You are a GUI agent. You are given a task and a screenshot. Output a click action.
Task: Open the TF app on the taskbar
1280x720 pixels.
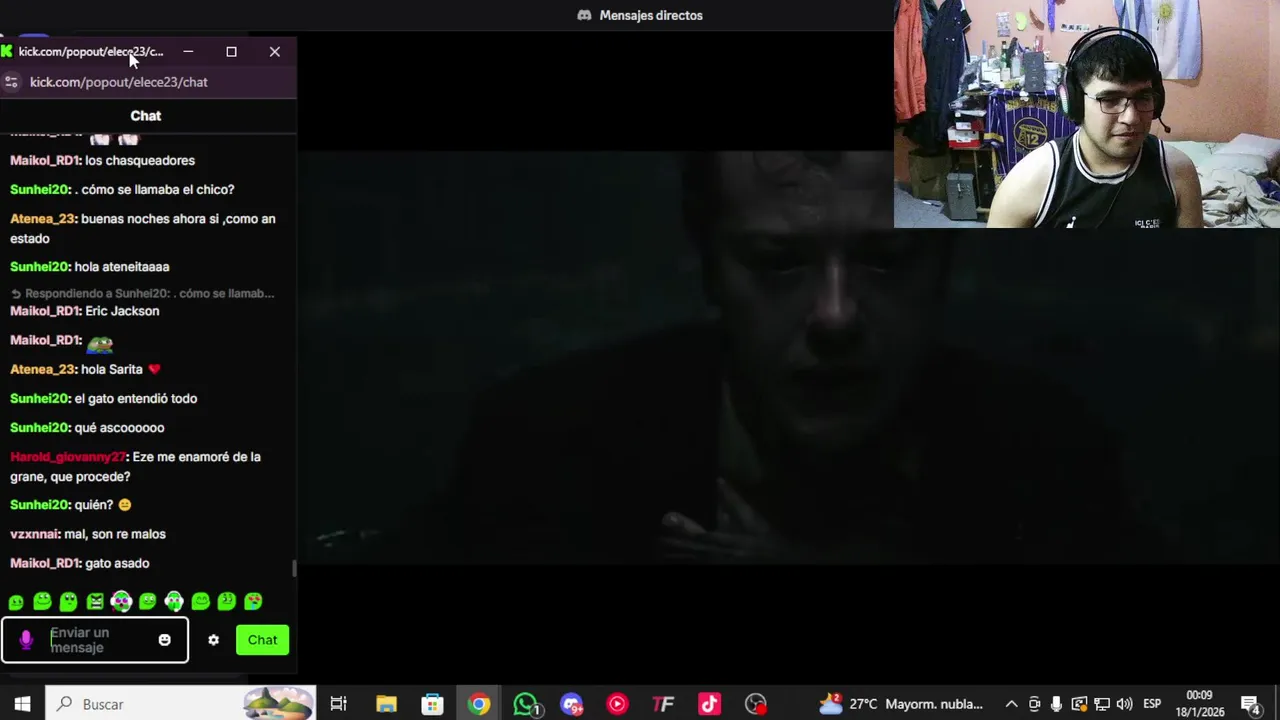tap(663, 704)
